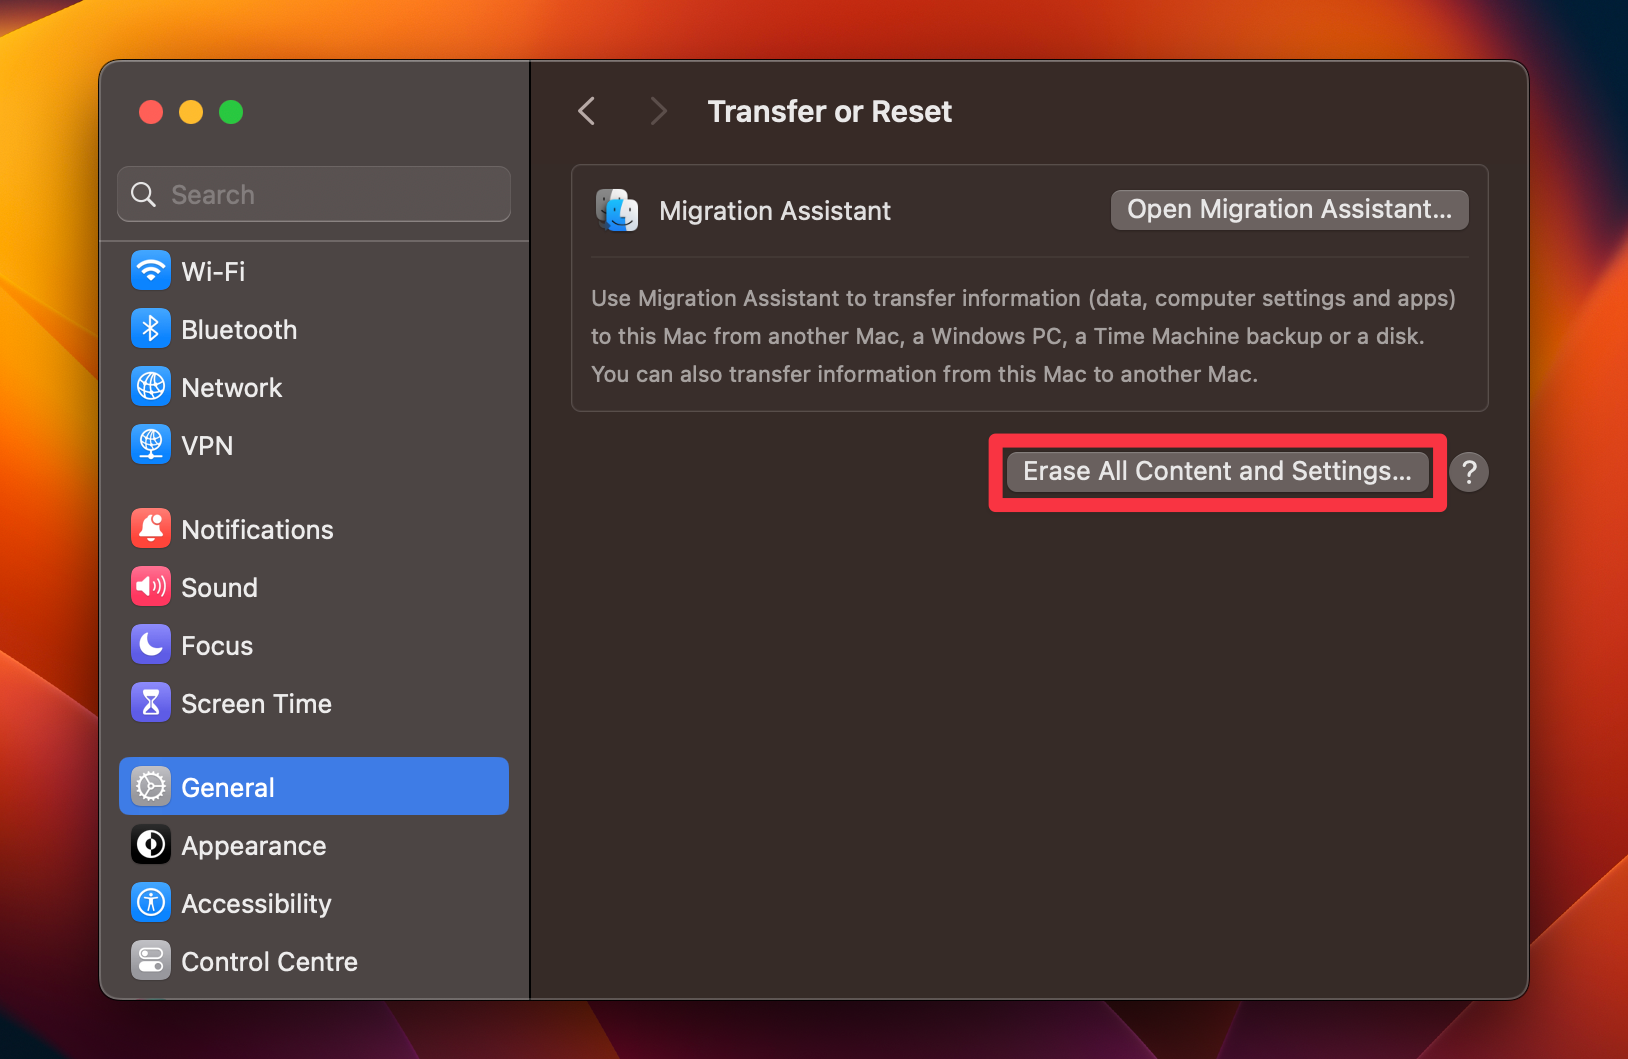Navigate back using the left chevron

[x=586, y=111]
